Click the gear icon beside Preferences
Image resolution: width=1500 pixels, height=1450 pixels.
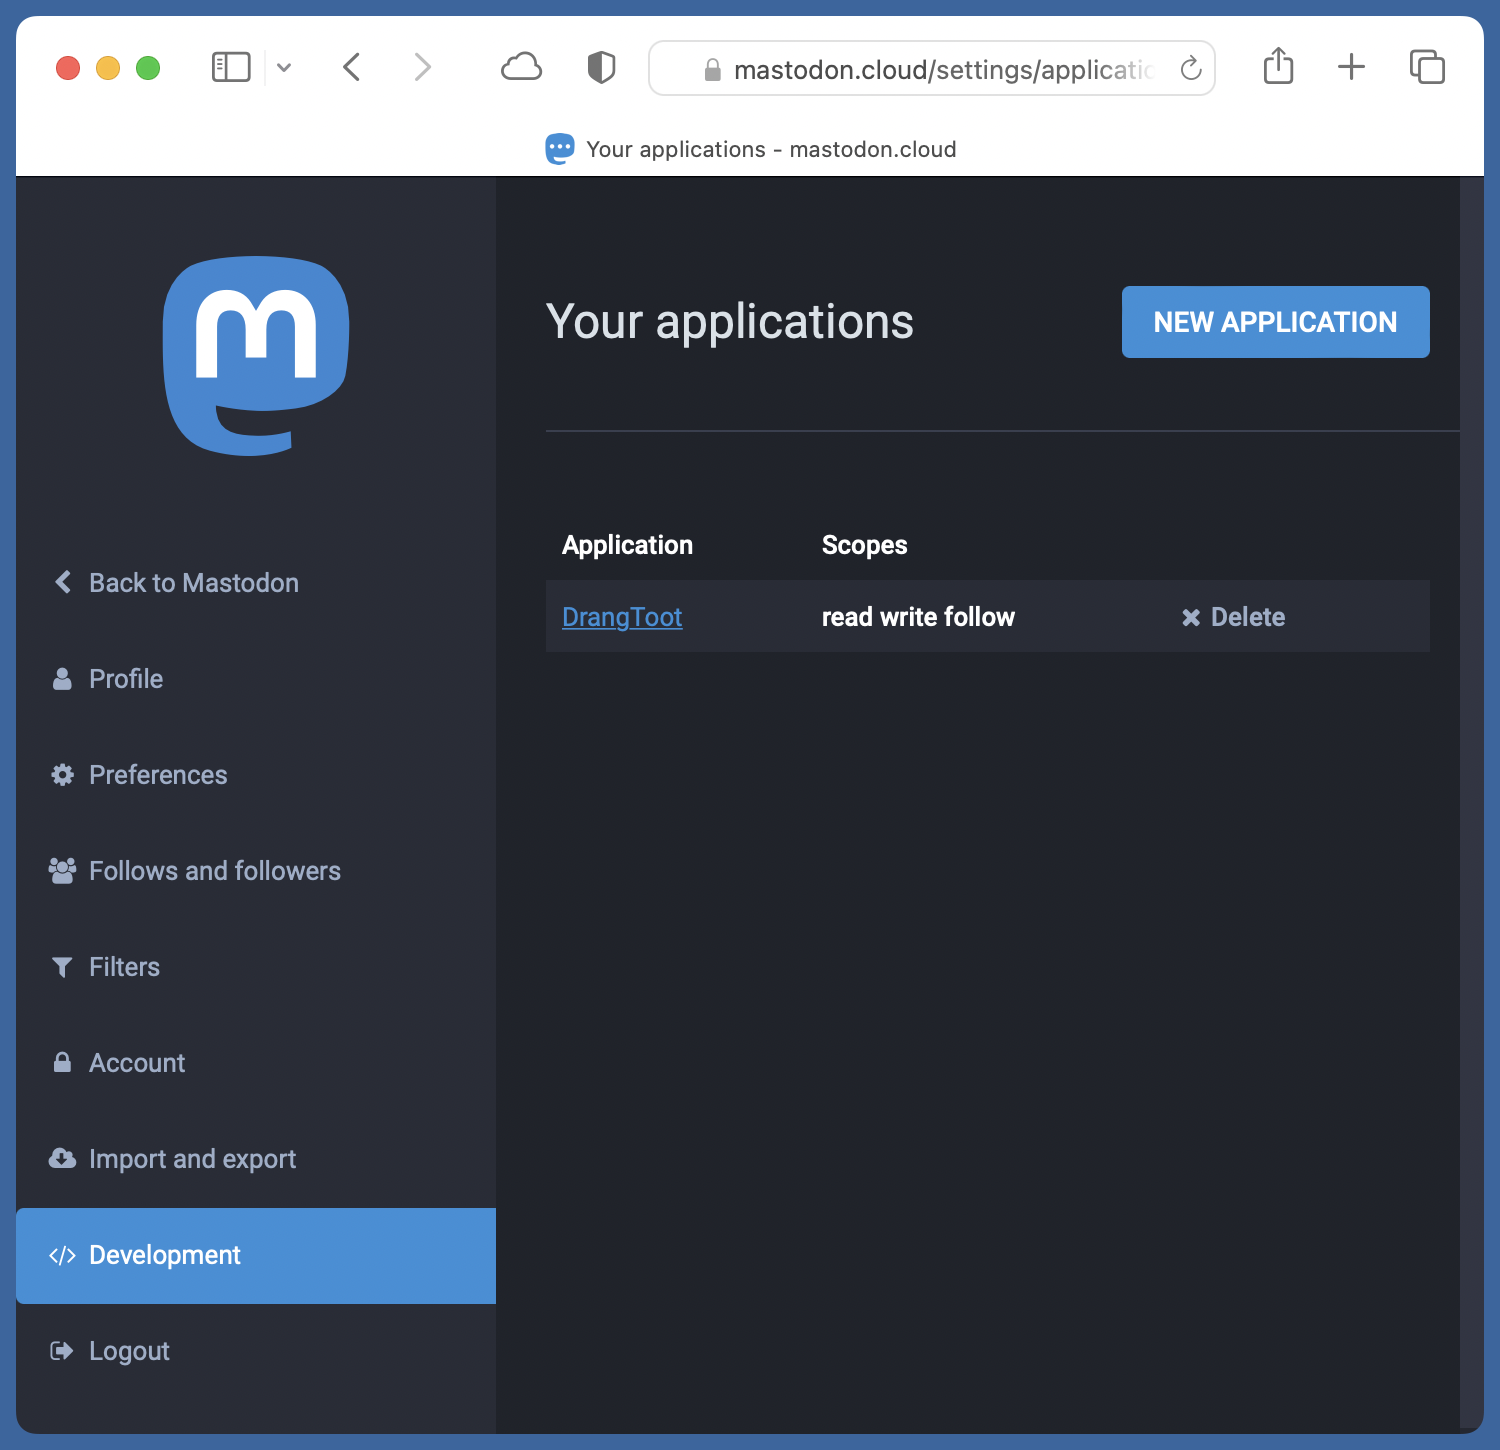coord(62,775)
